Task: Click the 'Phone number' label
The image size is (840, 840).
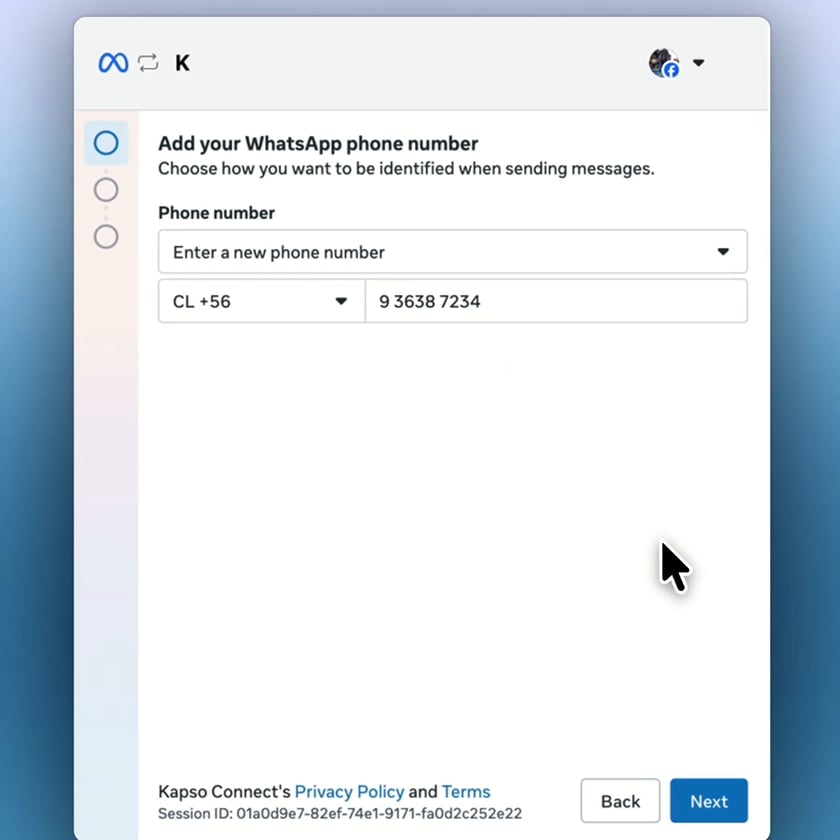Action: (216, 213)
